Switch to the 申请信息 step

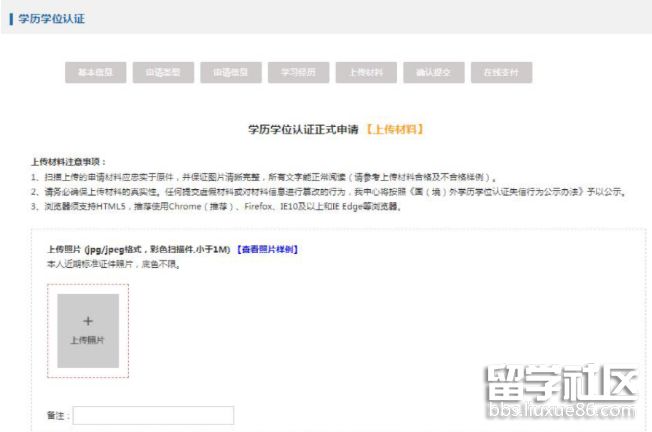[x=230, y=73]
